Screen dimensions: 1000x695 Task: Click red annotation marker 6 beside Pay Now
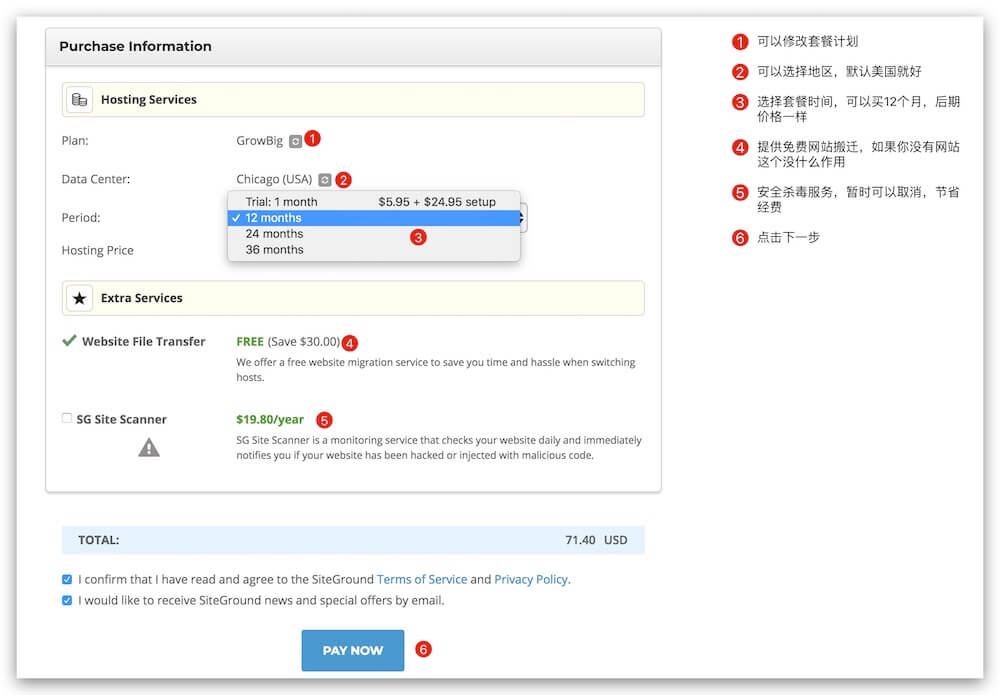coord(423,649)
